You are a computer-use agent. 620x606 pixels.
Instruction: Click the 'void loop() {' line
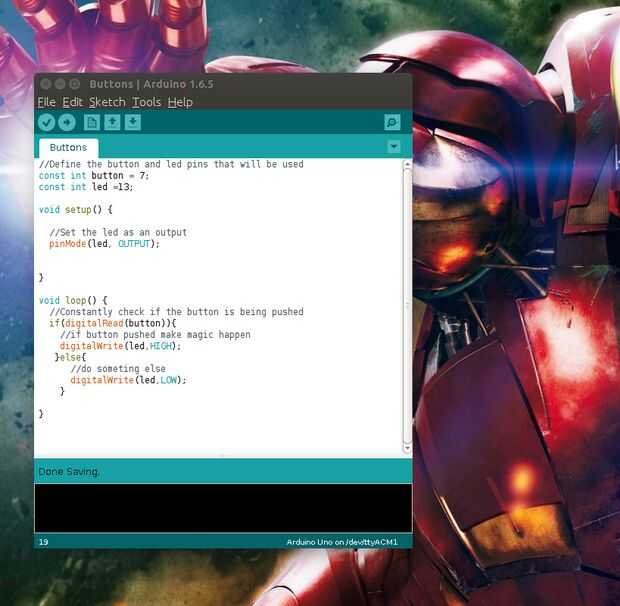(73, 300)
